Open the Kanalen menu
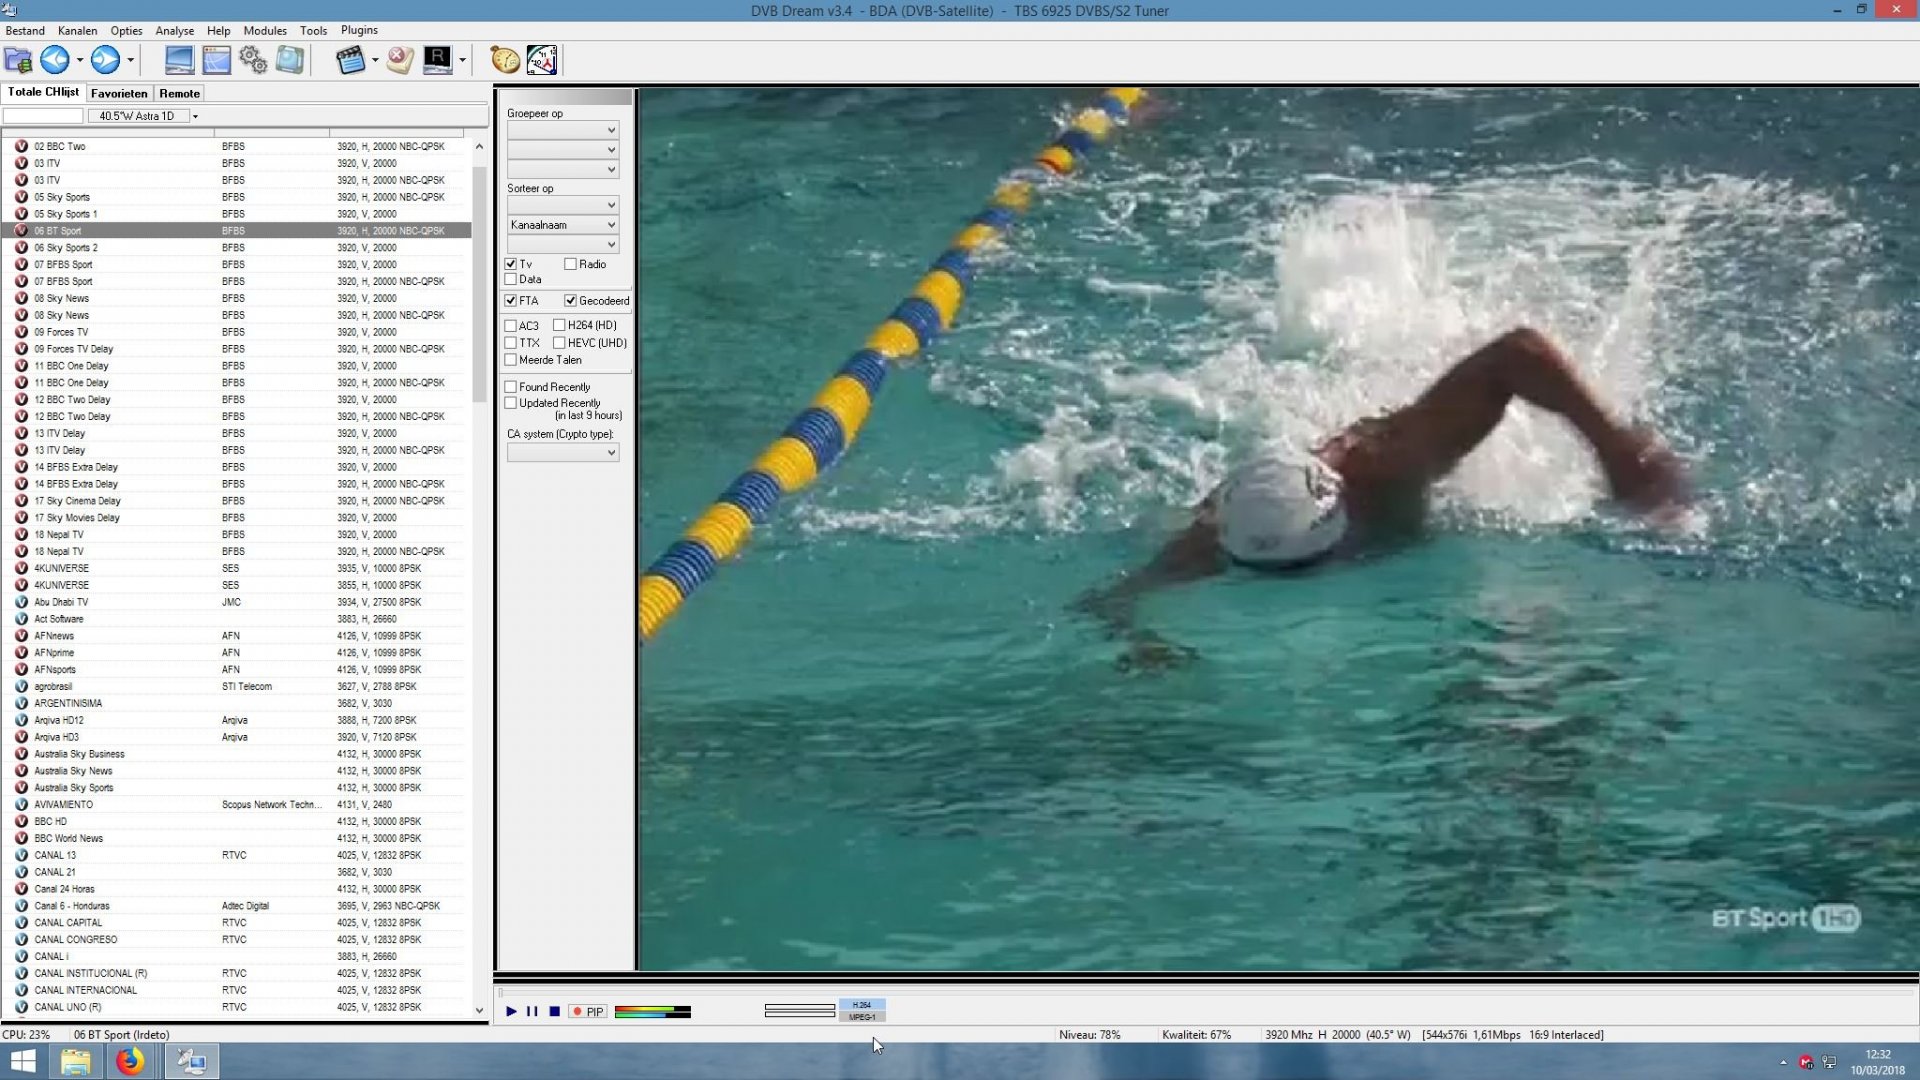Viewport: 1920px width, 1080px height. (77, 30)
